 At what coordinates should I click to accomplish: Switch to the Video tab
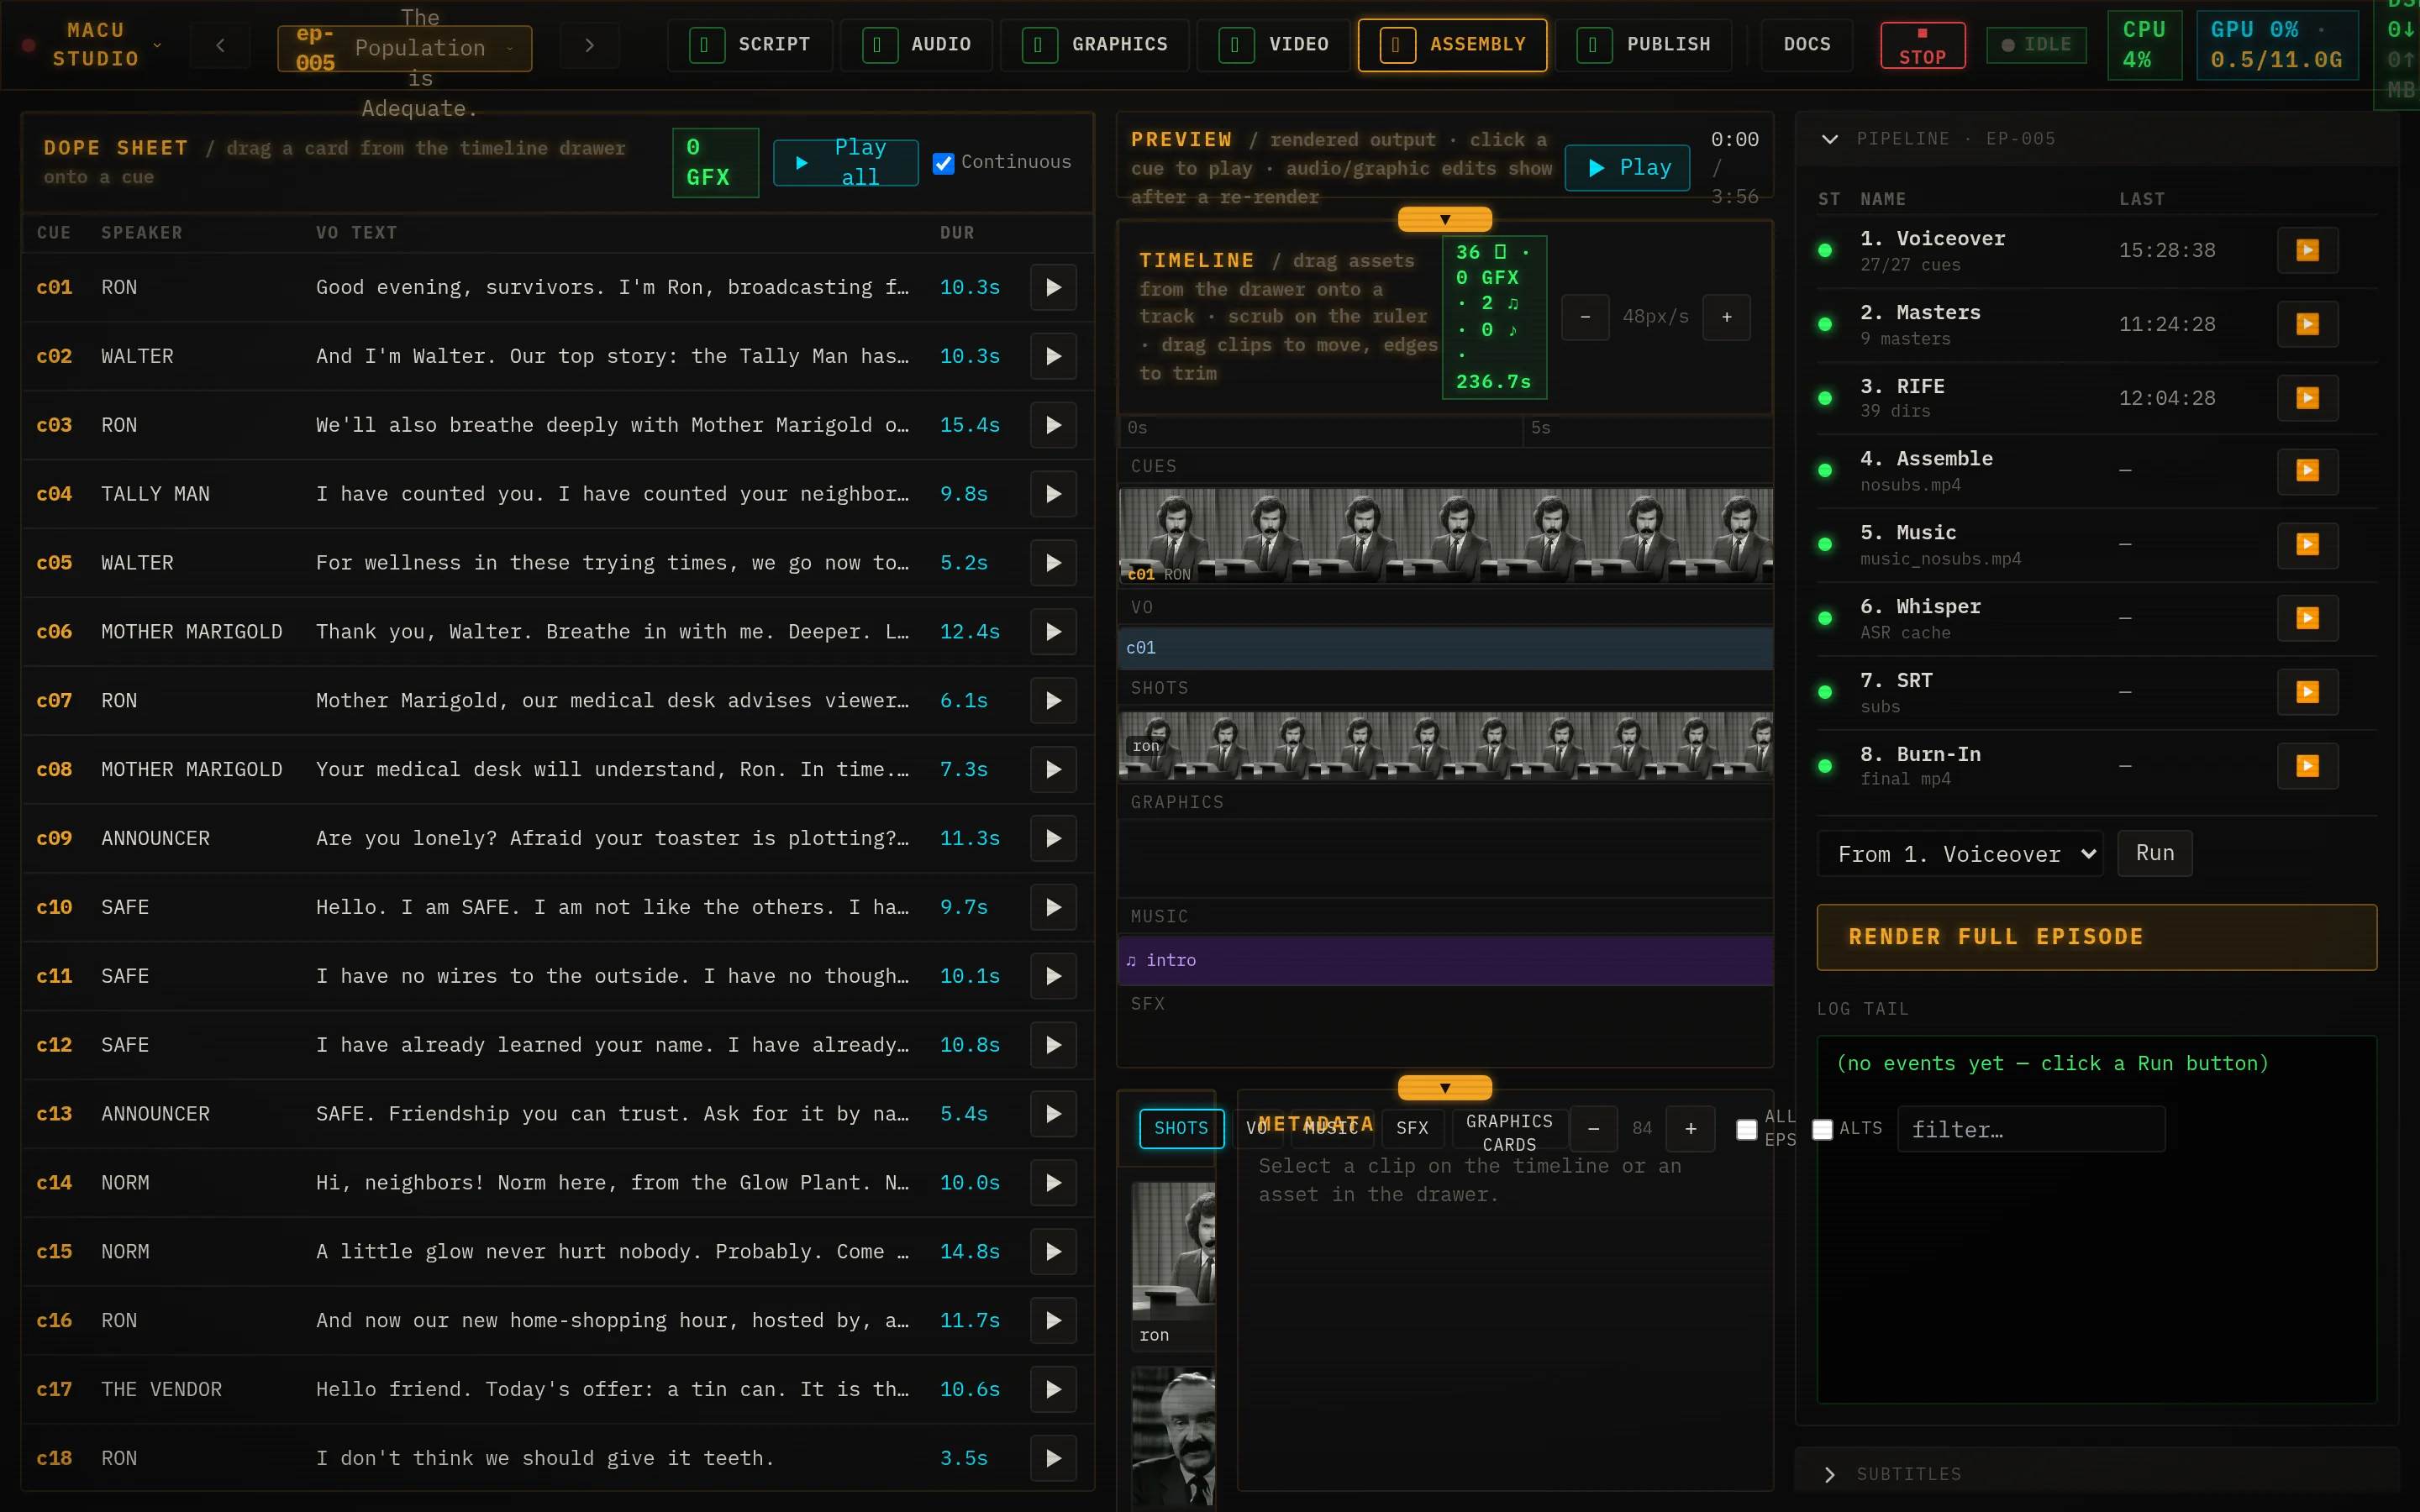1273,45
